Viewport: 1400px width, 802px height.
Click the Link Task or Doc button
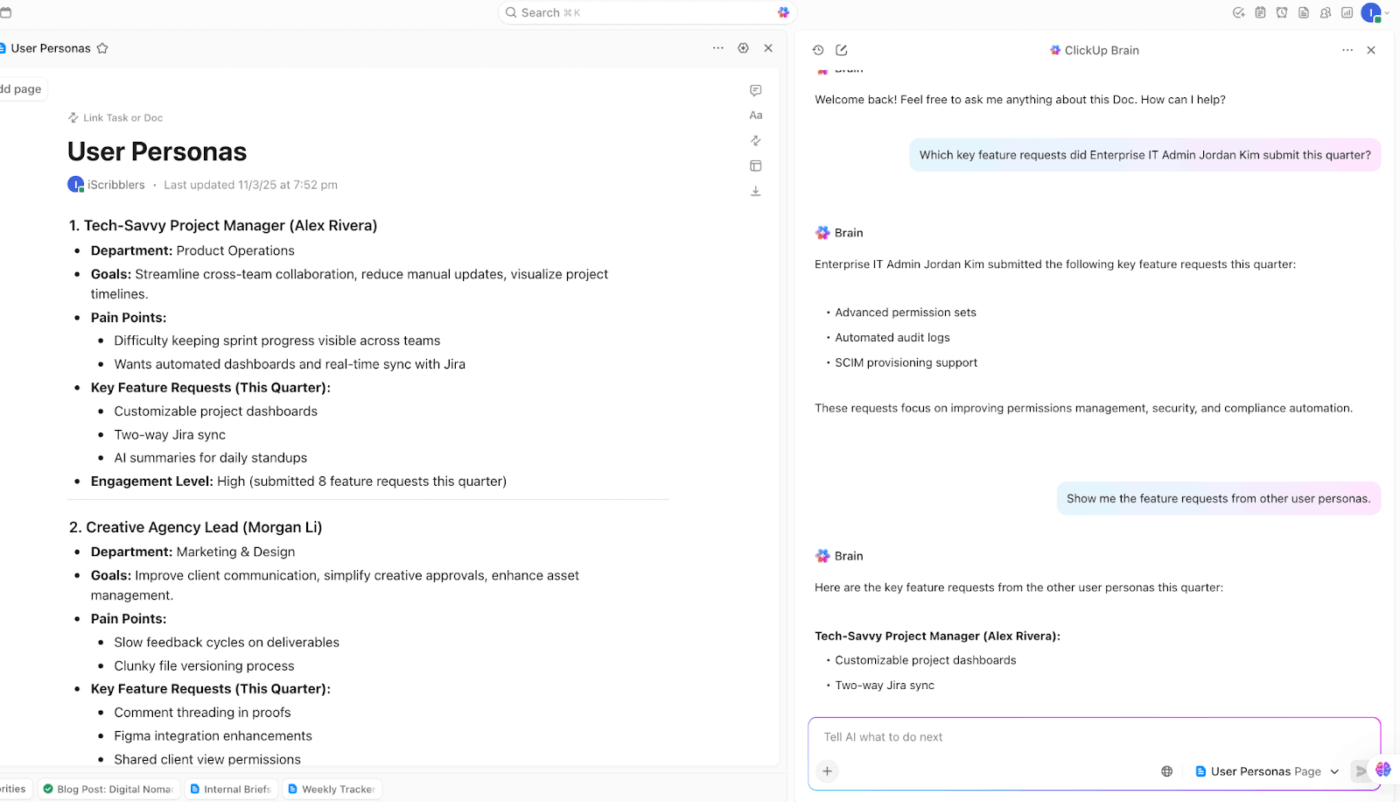[x=115, y=117]
